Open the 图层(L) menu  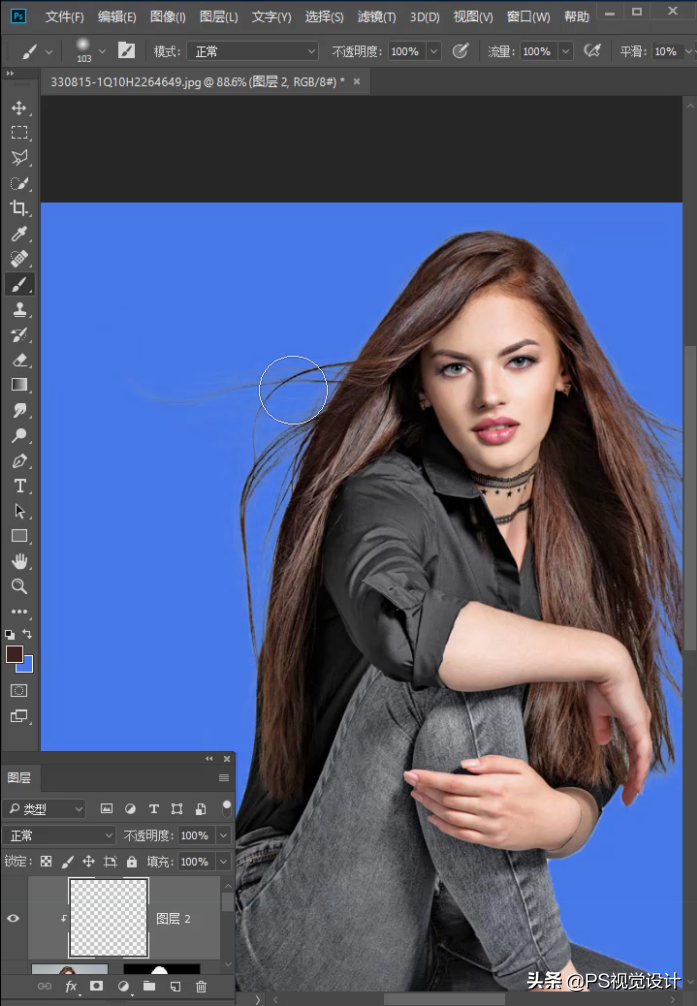[x=219, y=17]
